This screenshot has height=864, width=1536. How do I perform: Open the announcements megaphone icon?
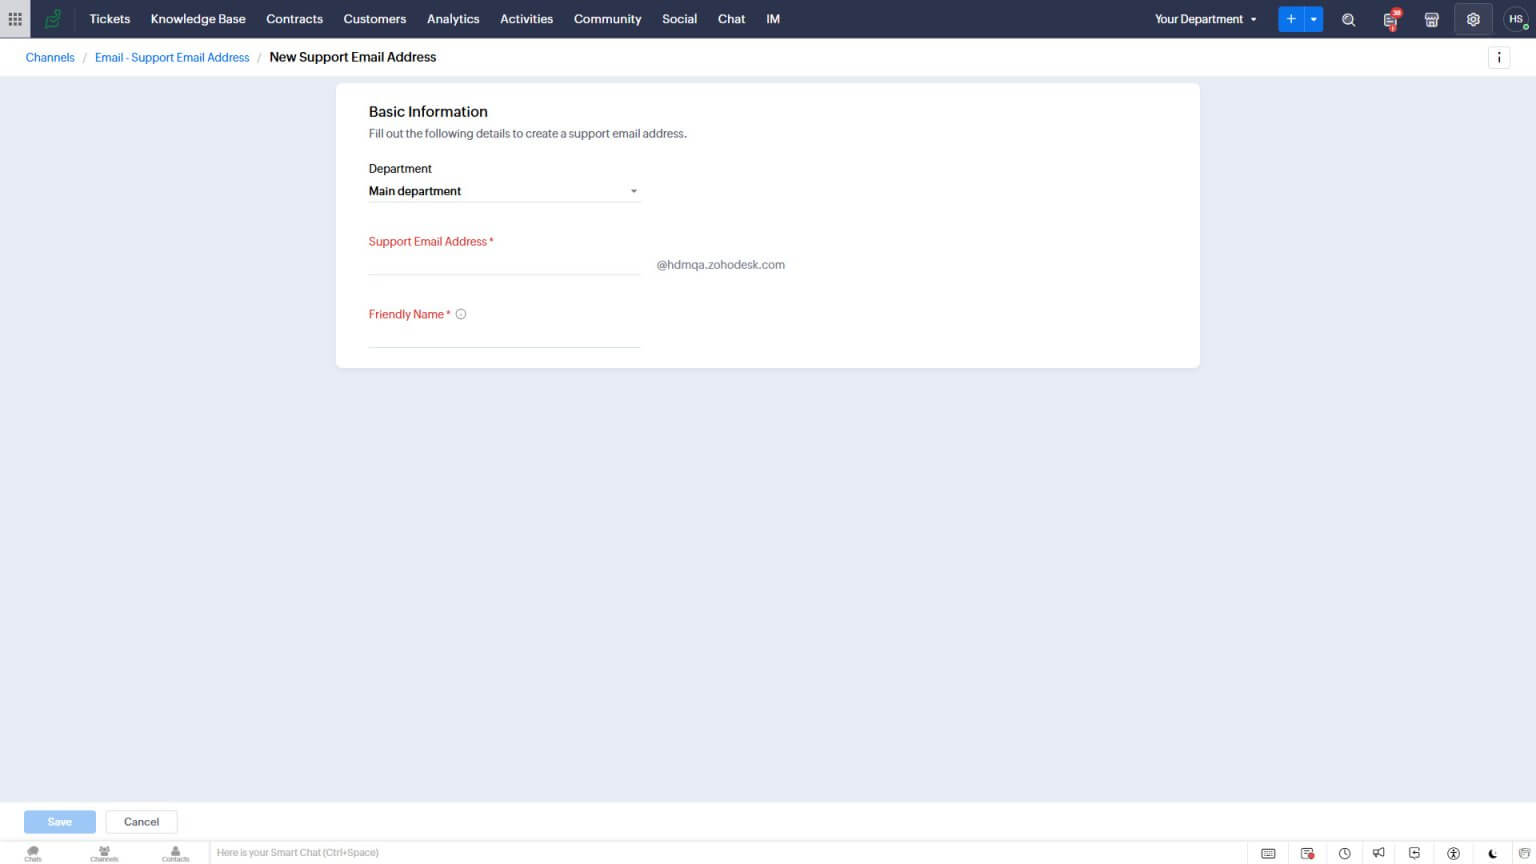coord(1379,852)
